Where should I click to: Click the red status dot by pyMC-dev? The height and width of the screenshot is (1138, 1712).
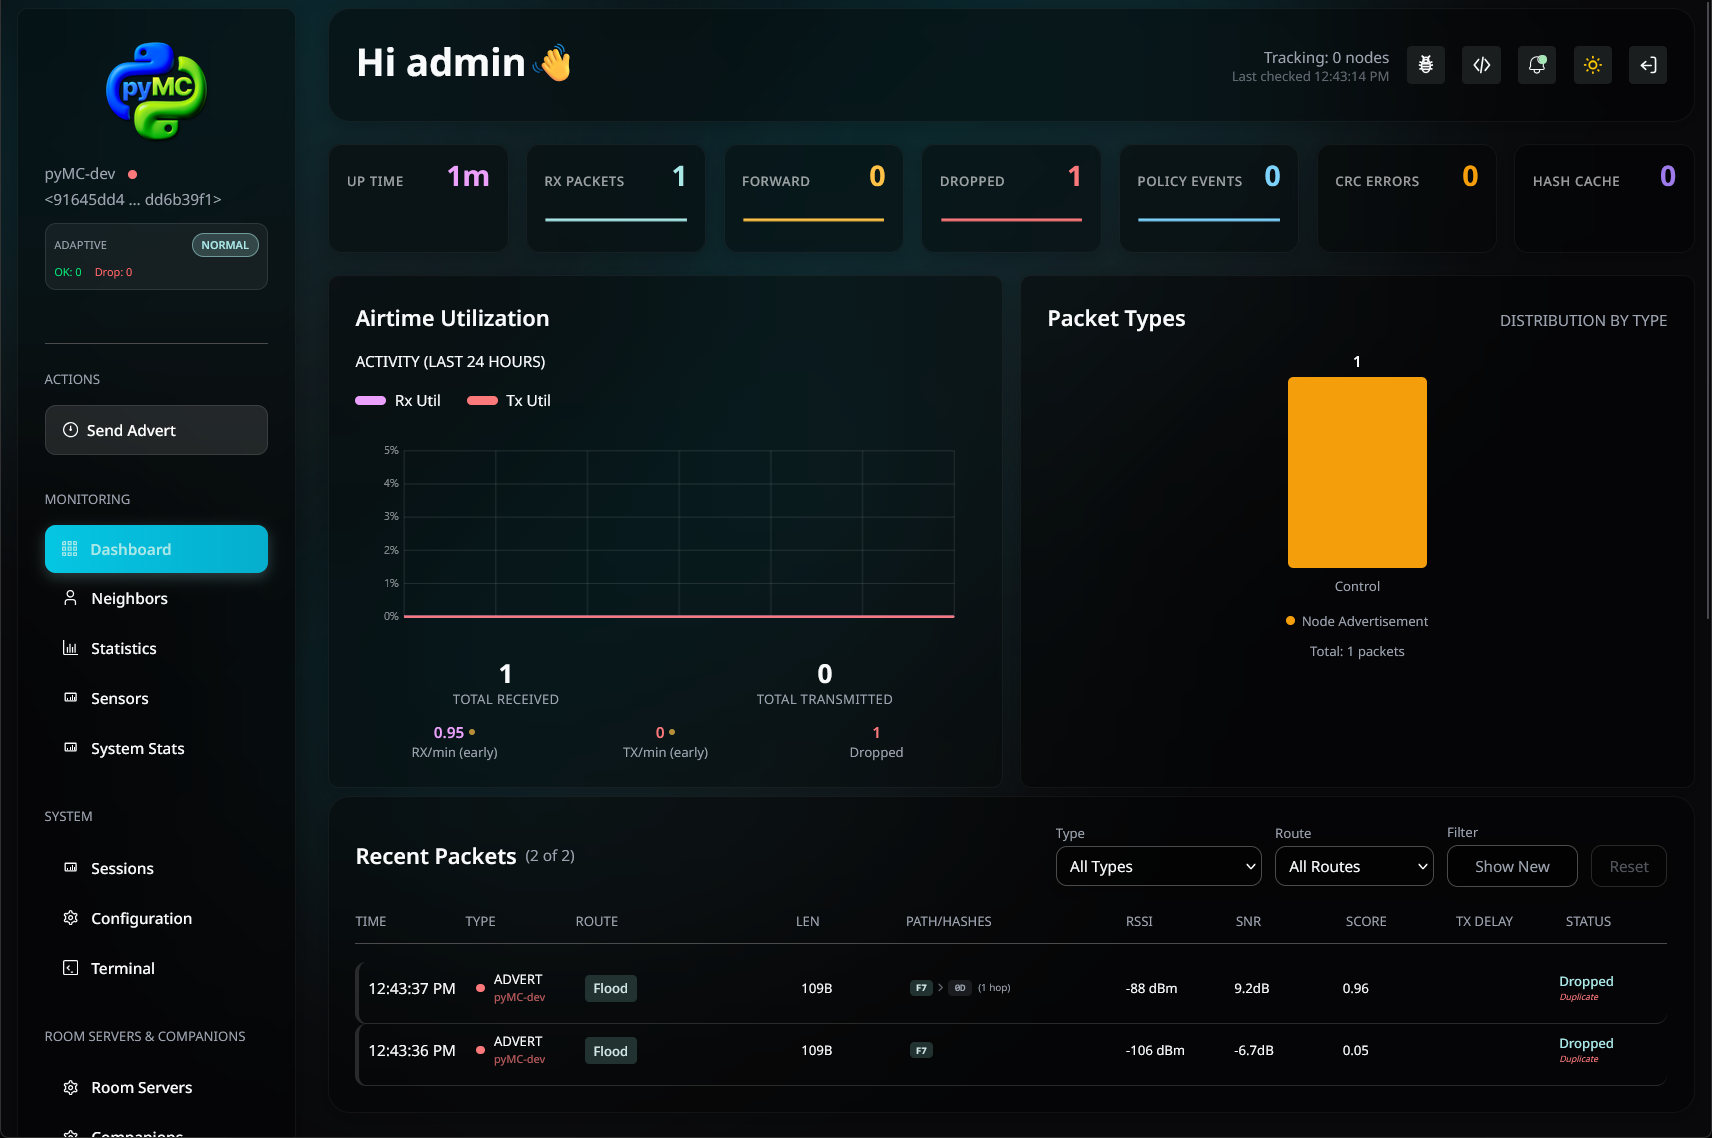(x=132, y=174)
